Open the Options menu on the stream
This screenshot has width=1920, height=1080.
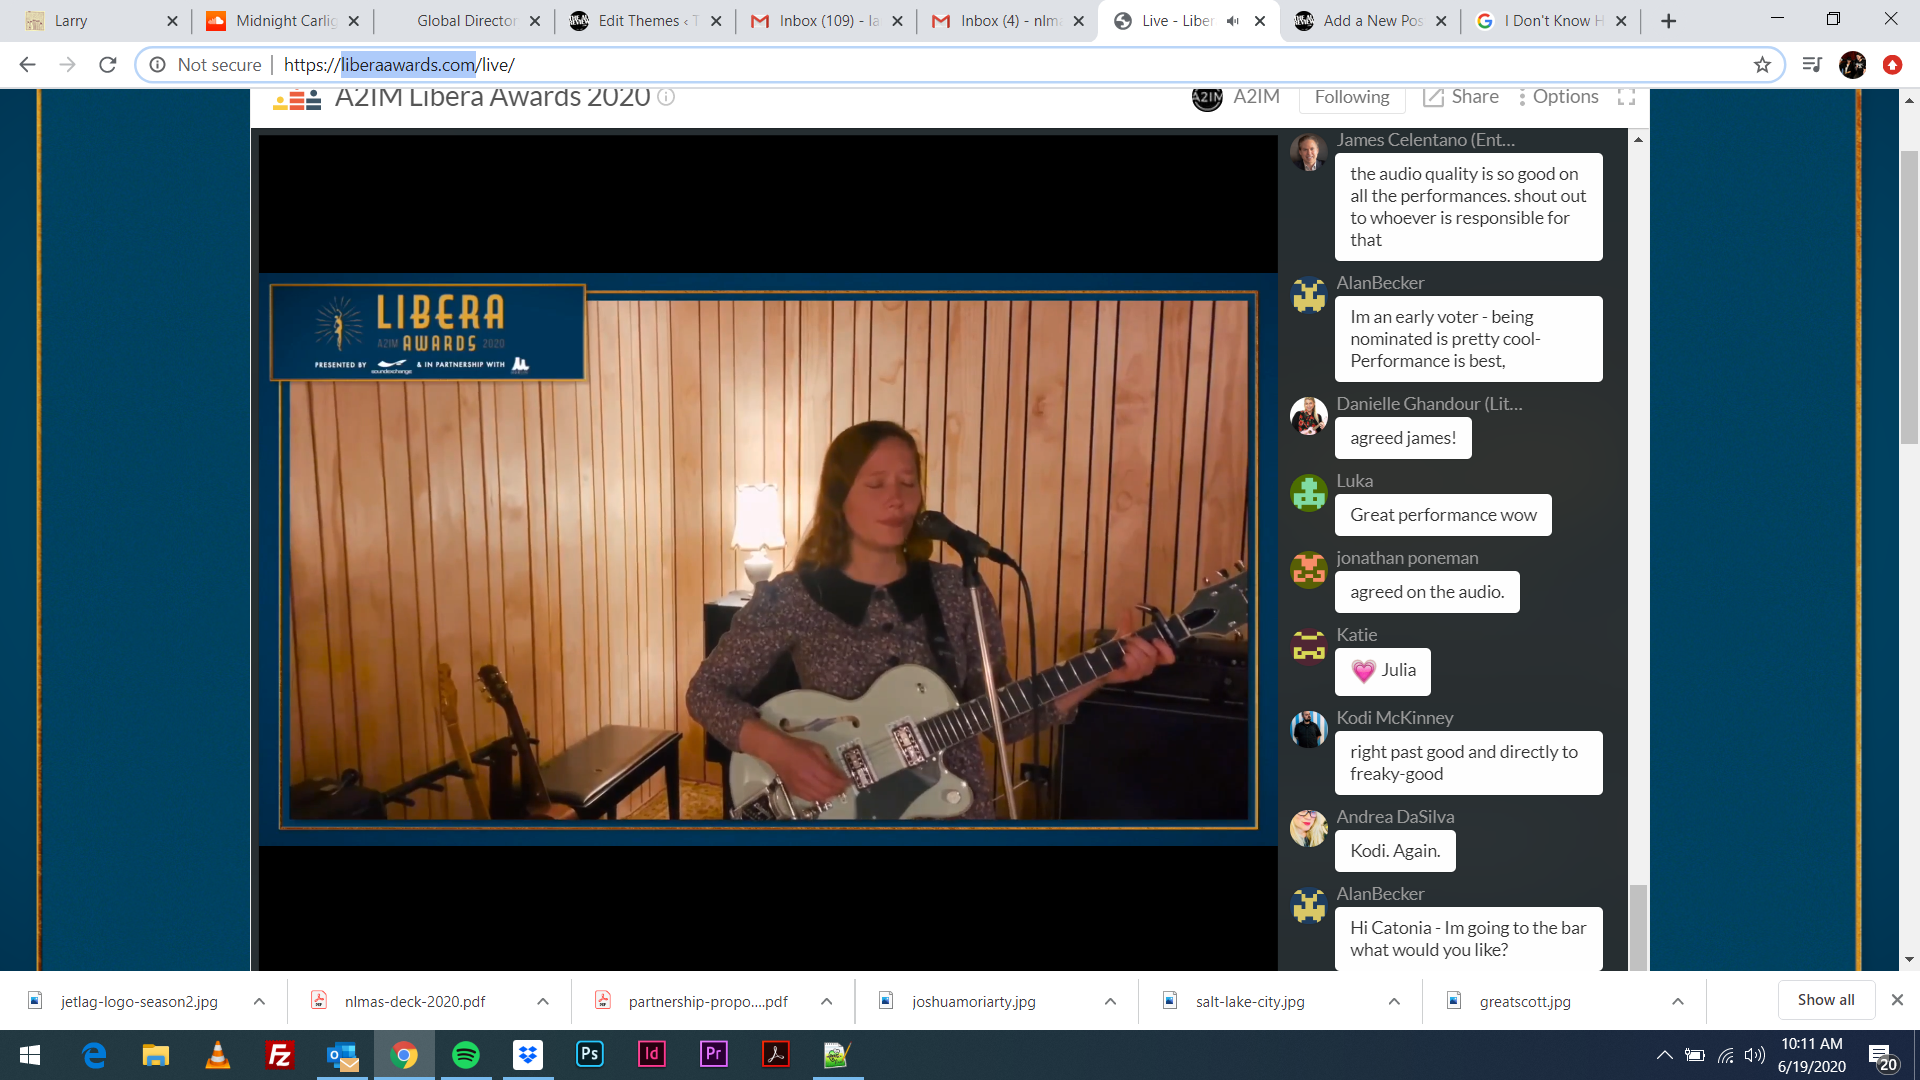pos(1558,97)
